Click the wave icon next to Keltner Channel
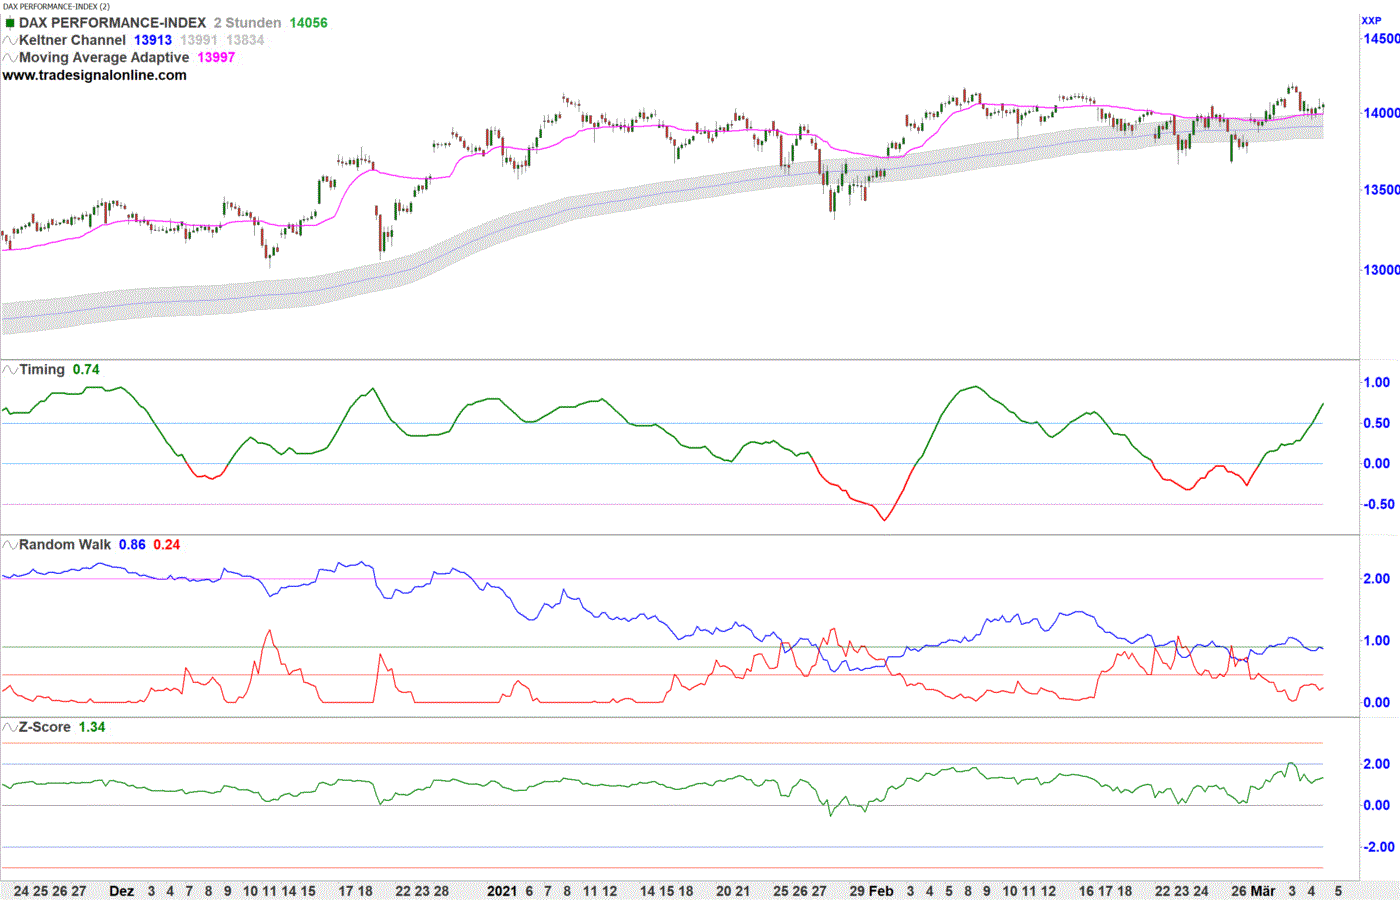The image size is (1400, 900). point(10,40)
